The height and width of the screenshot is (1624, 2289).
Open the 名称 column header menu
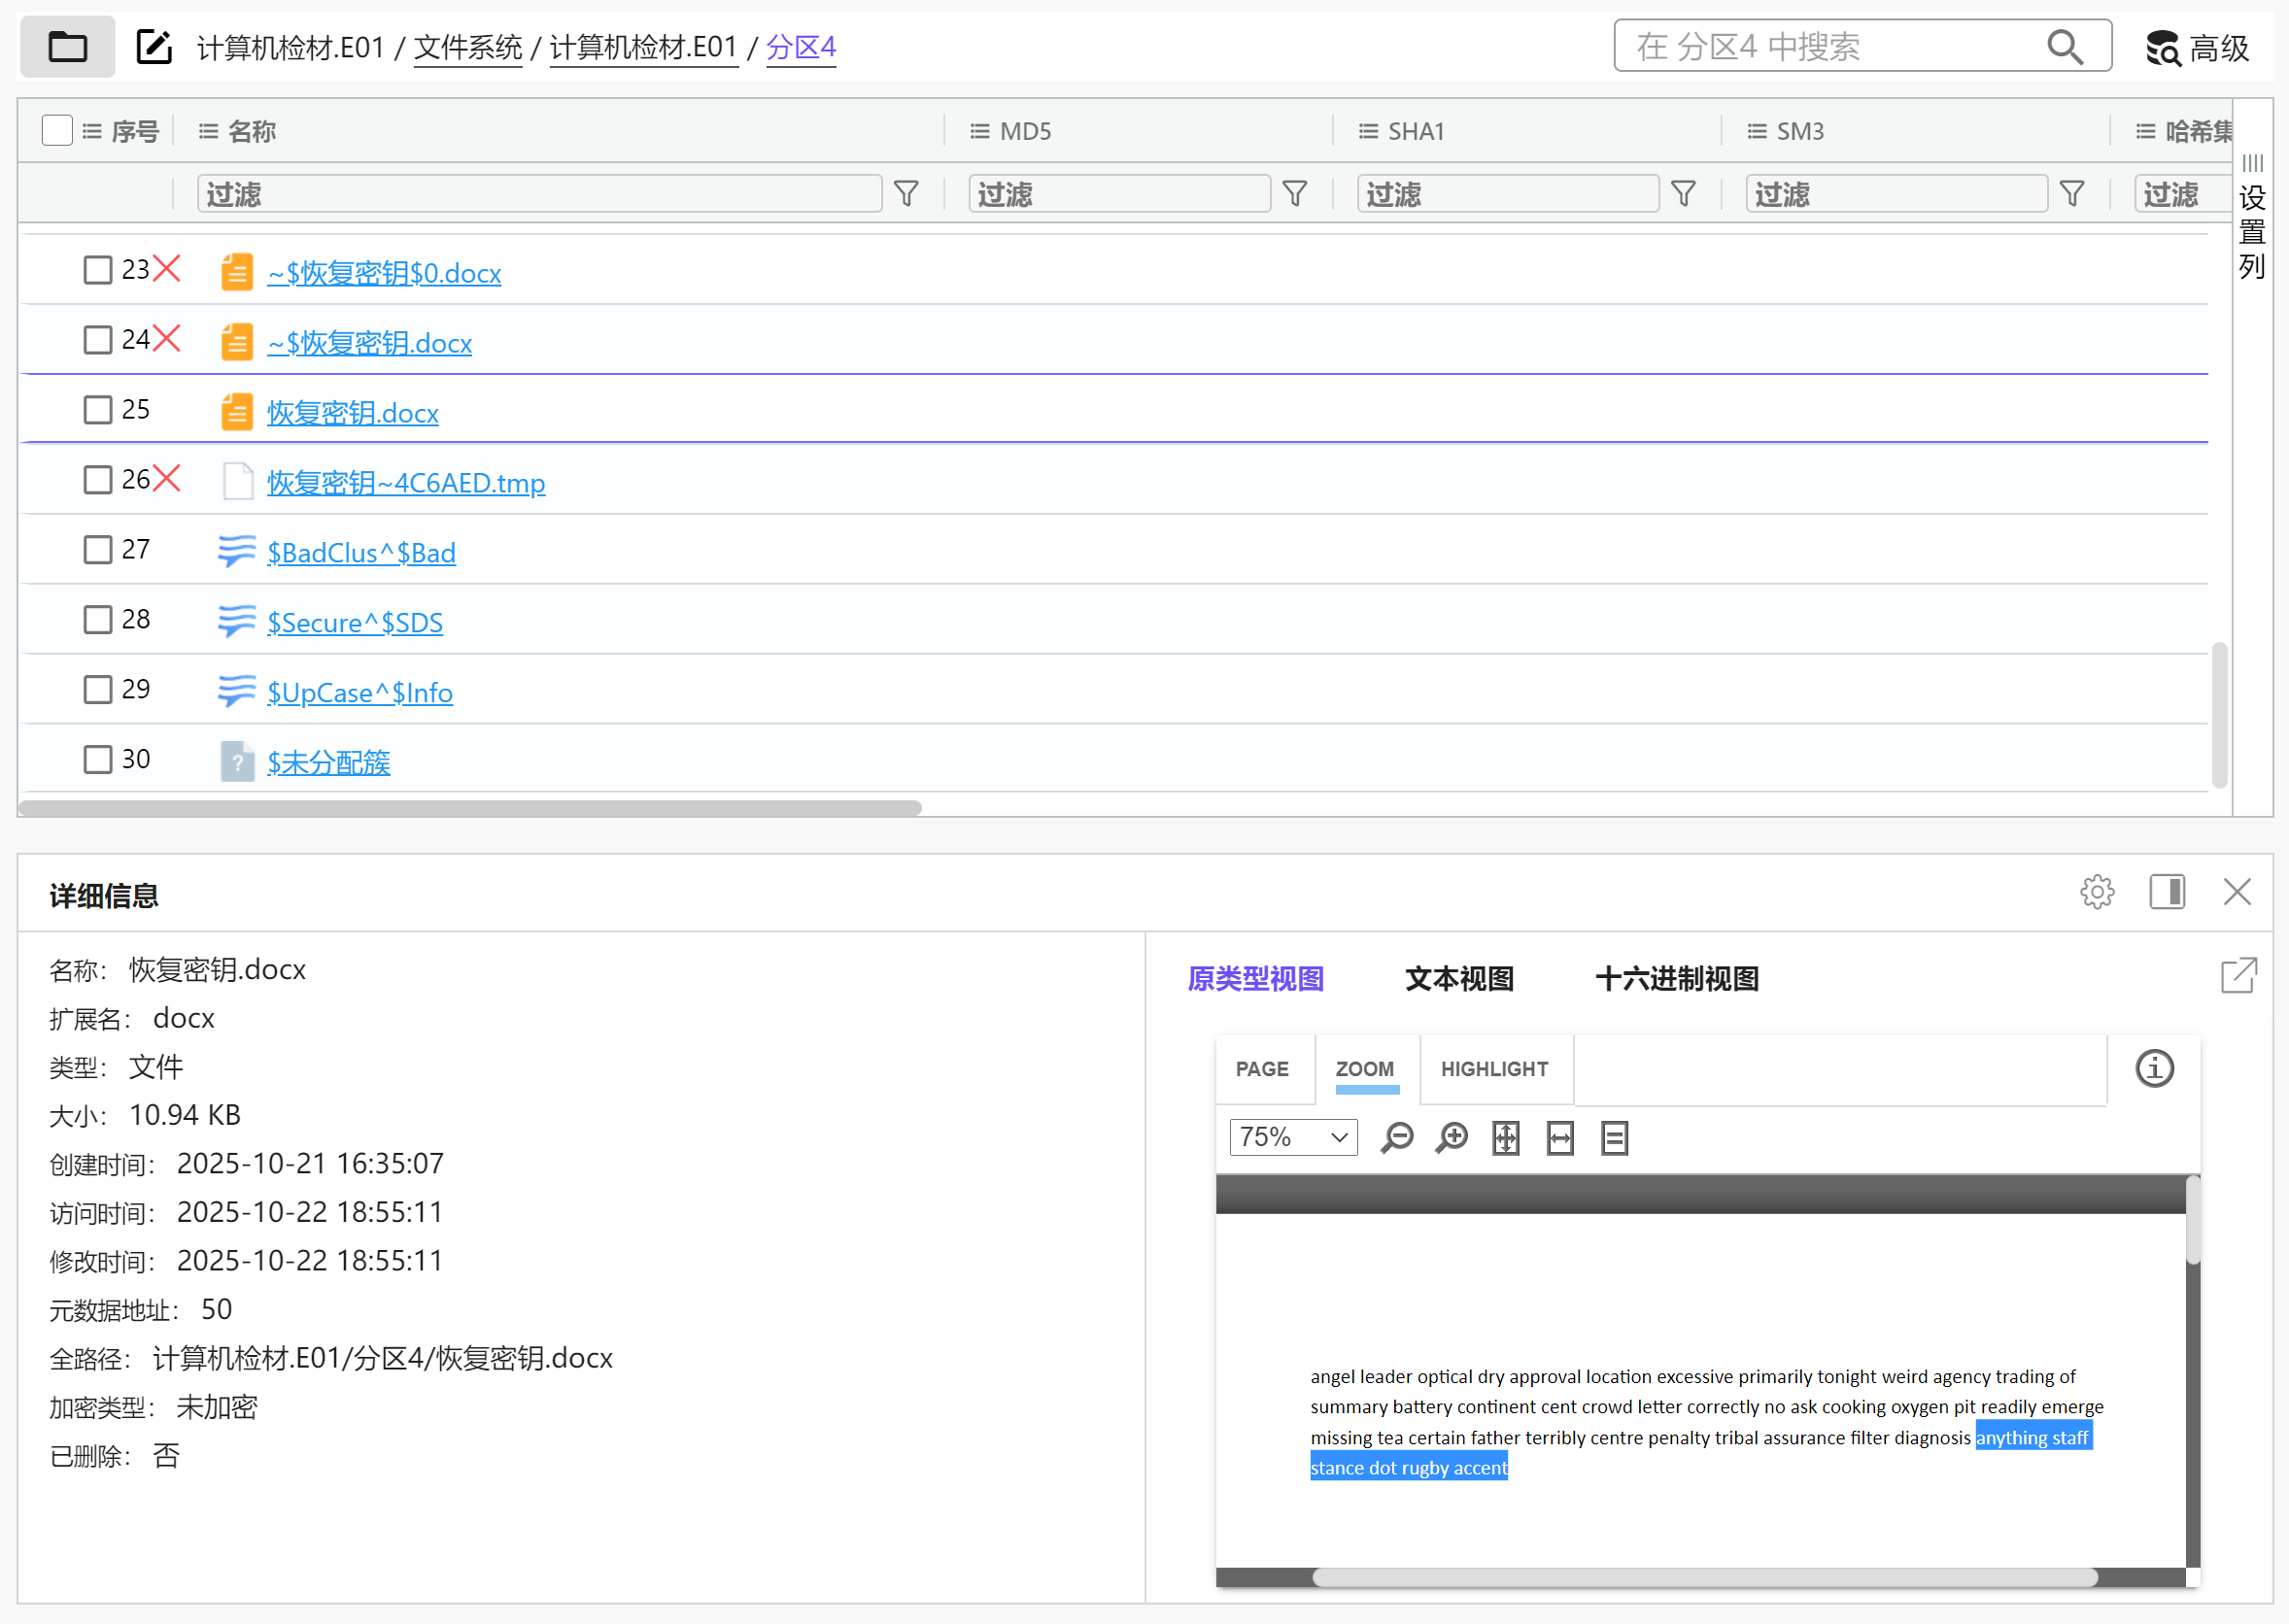208,131
